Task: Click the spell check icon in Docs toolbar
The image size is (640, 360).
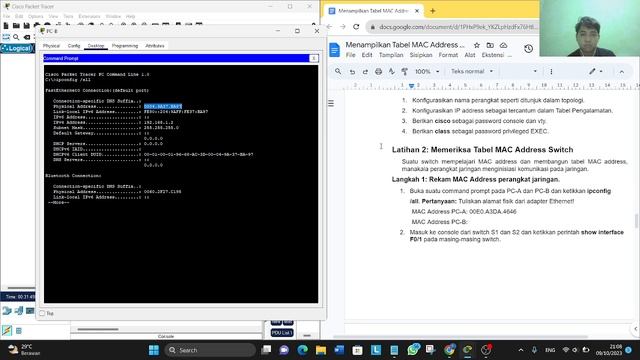Action: pyautogui.click(x=391, y=71)
